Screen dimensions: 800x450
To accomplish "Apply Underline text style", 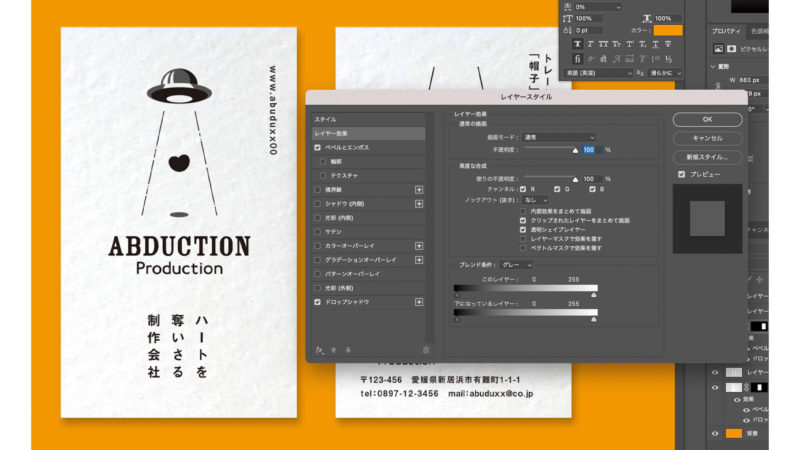I will pyautogui.click(x=656, y=44).
